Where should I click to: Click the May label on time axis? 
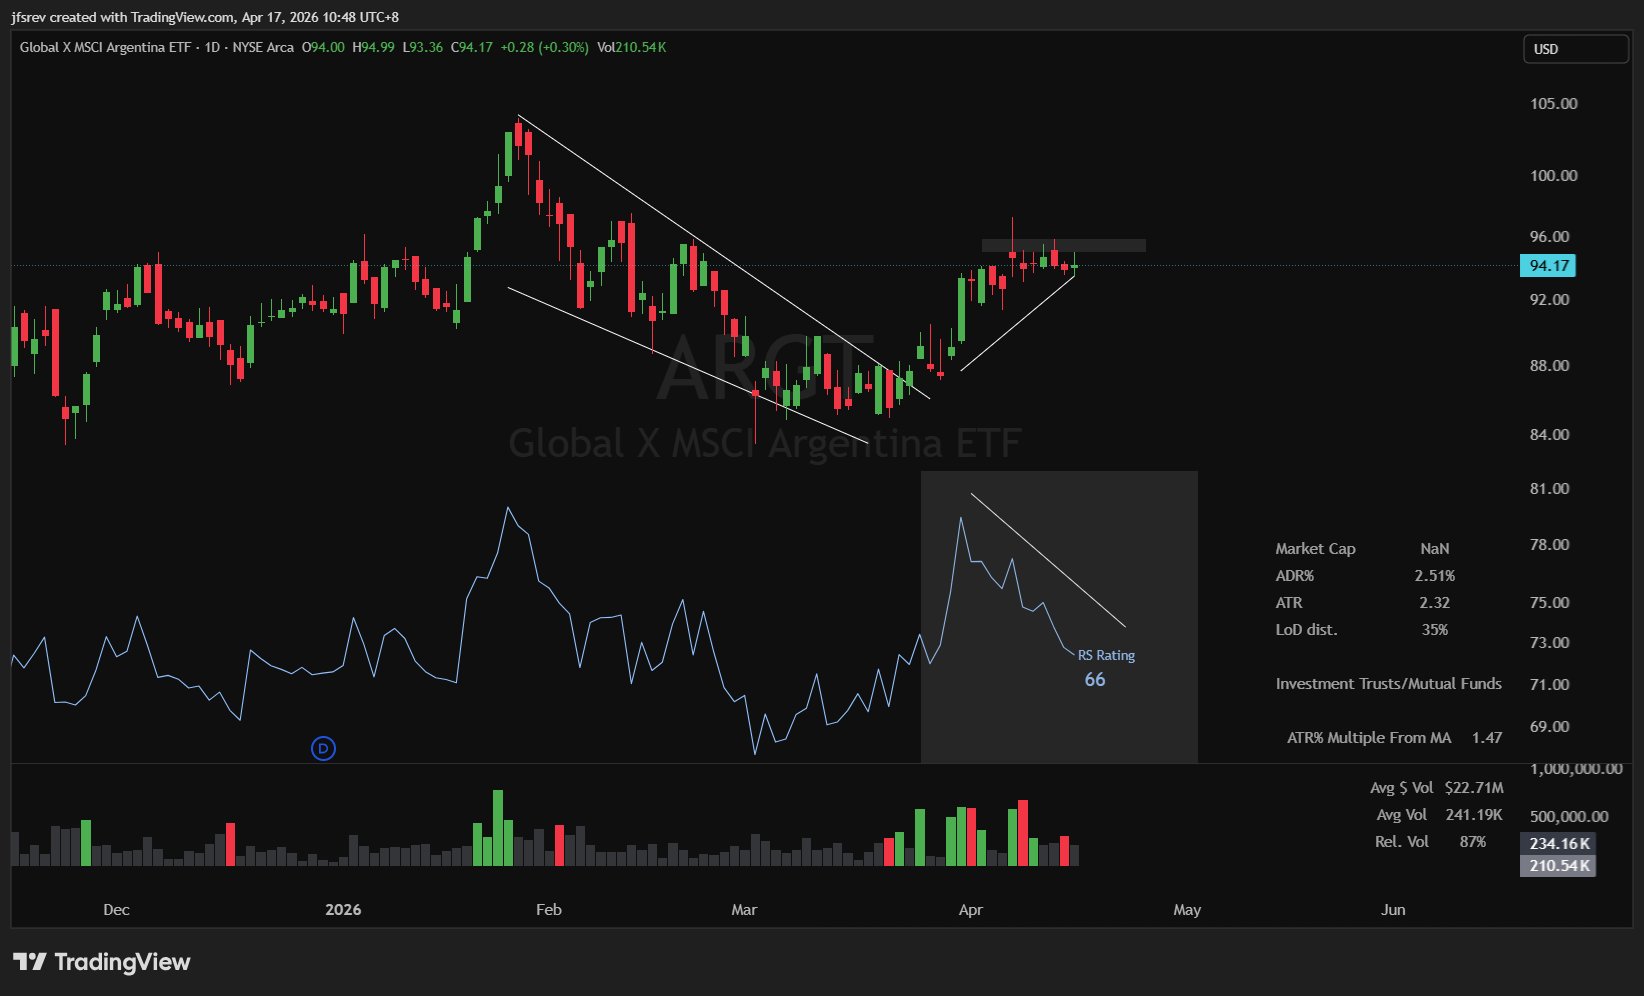point(1187,910)
